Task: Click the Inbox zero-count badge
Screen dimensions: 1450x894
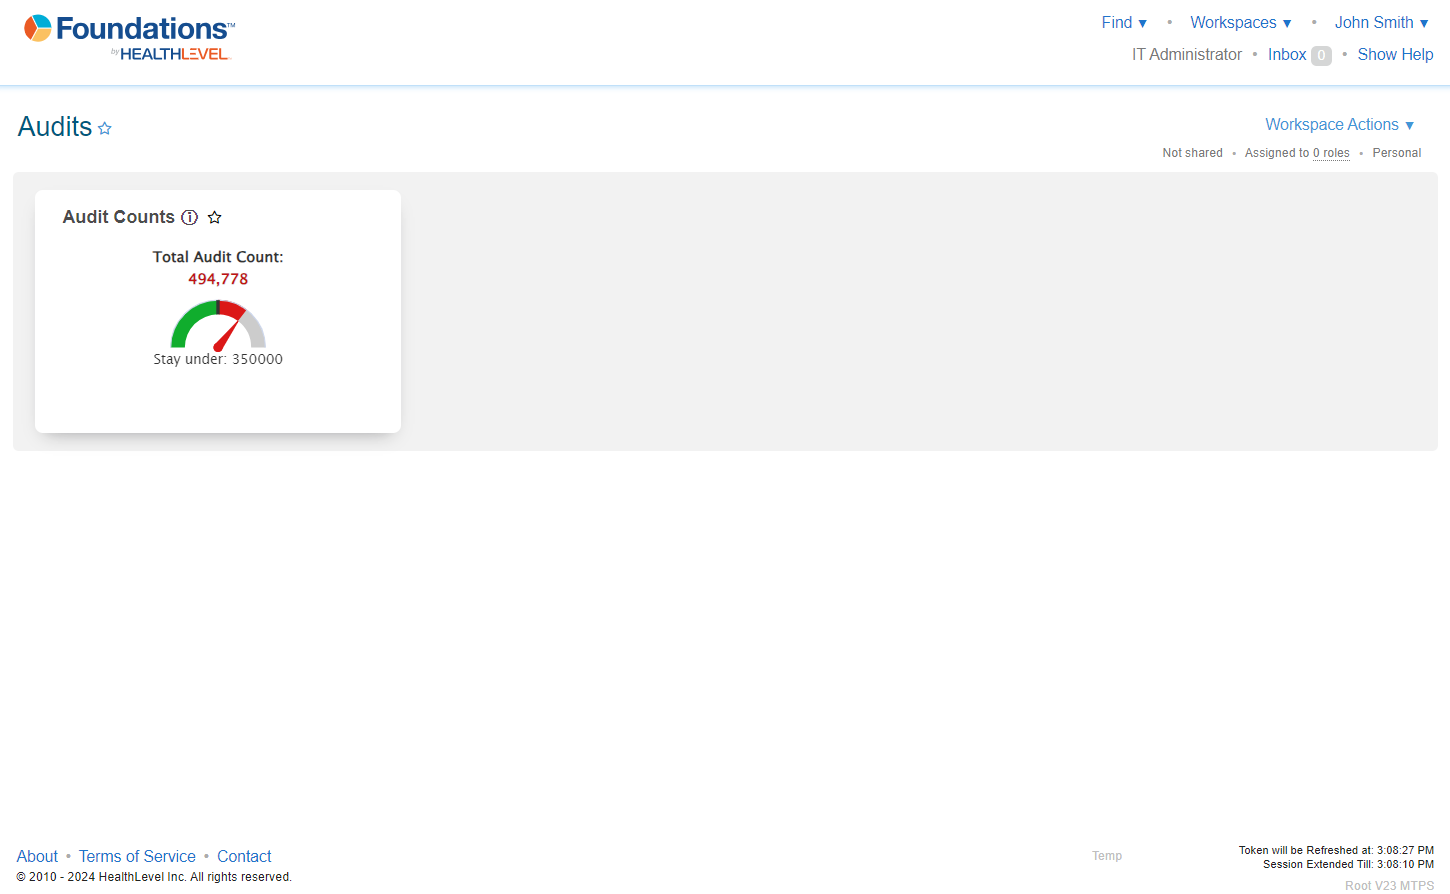Action: [x=1321, y=56]
